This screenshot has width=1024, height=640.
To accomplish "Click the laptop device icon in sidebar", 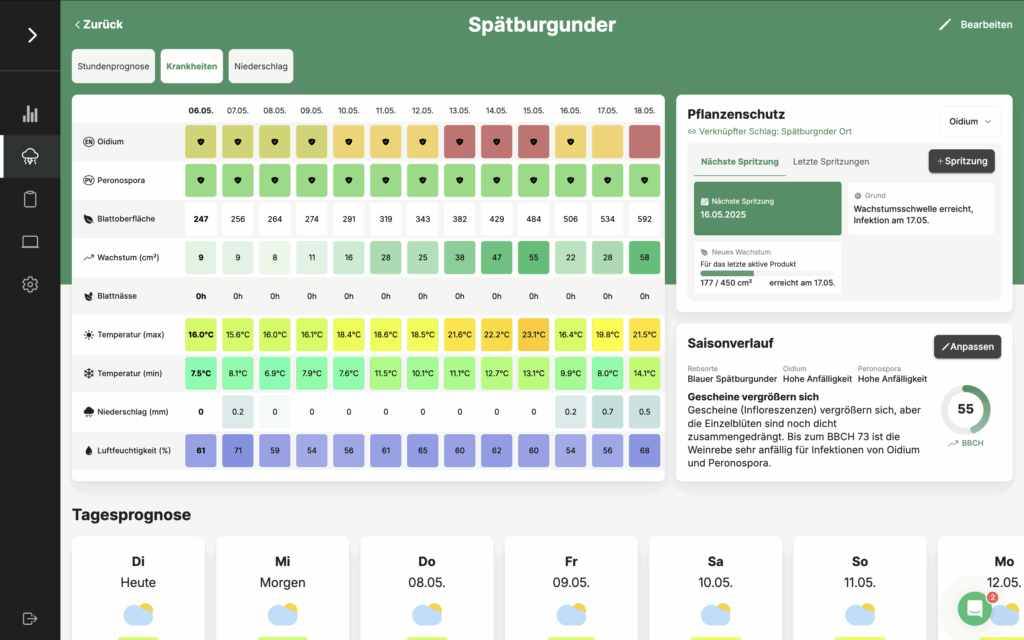I will [30, 242].
